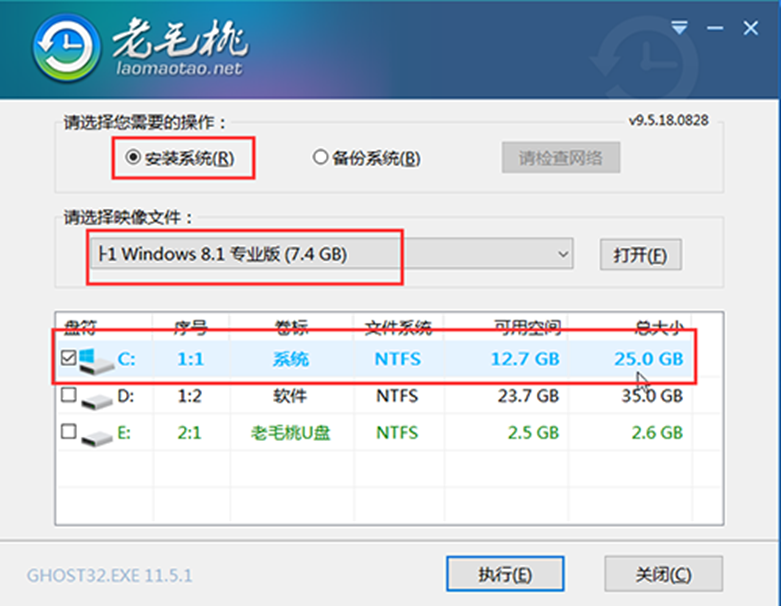Click the 23.7 GB free space value
781x606 pixels.
[528, 396]
